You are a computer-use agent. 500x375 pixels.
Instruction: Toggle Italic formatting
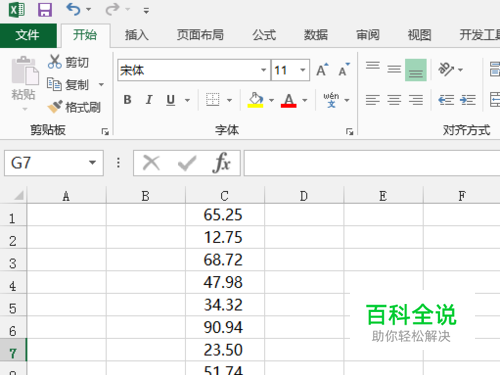pos(149,100)
